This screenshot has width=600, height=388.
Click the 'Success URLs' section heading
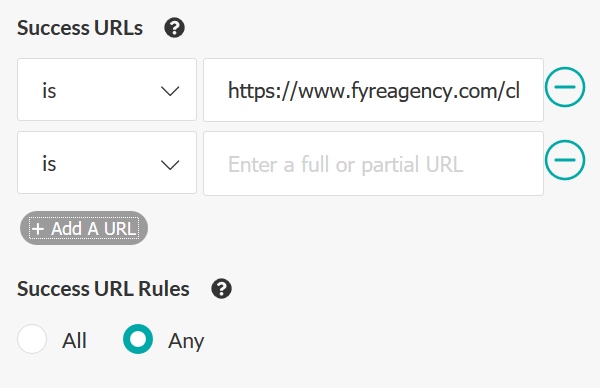coord(80,28)
